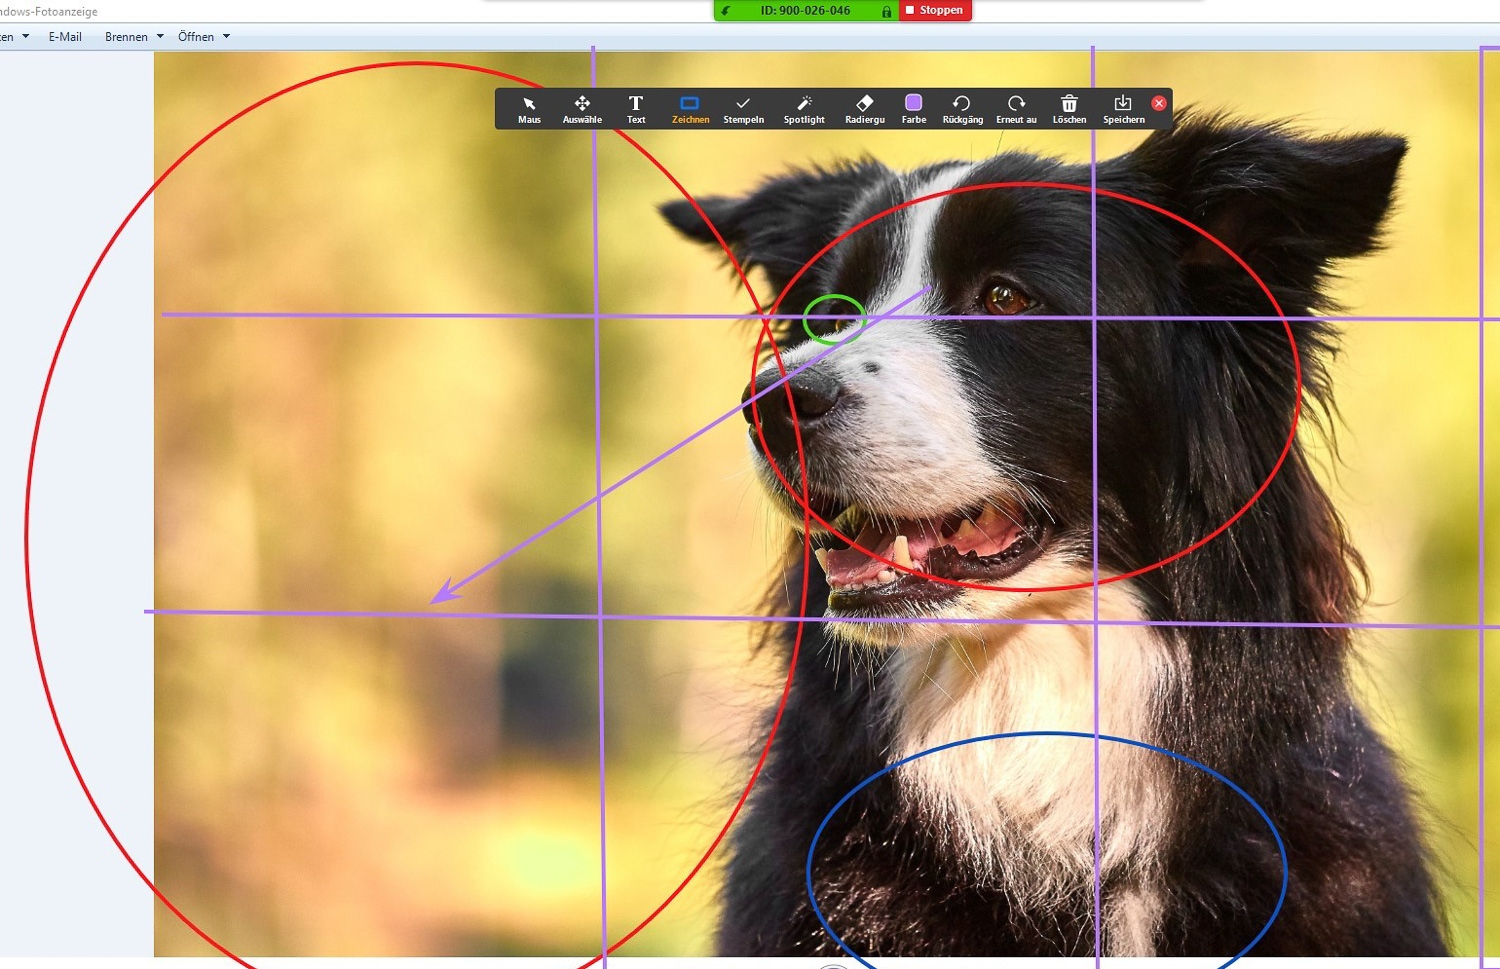Undo with the Rückgängig icon
The height and width of the screenshot is (969, 1500).
click(x=962, y=109)
